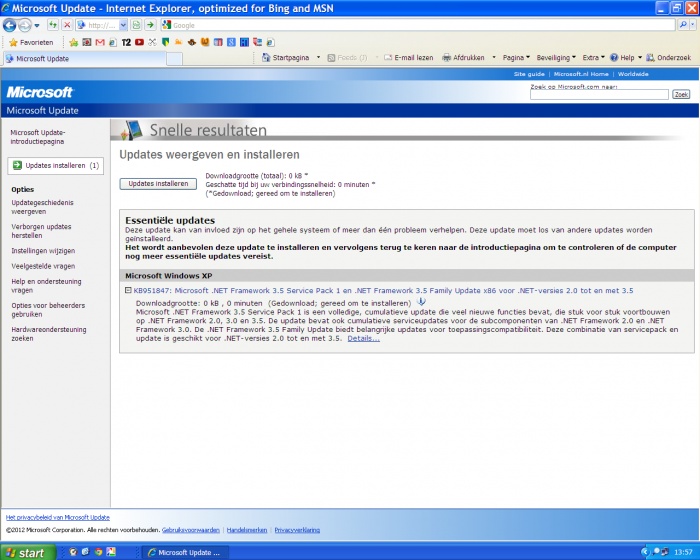Open the Microsoft.nl Home link
Image resolution: width=700 pixels, height=560 pixels.
click(x=581, y=74)
